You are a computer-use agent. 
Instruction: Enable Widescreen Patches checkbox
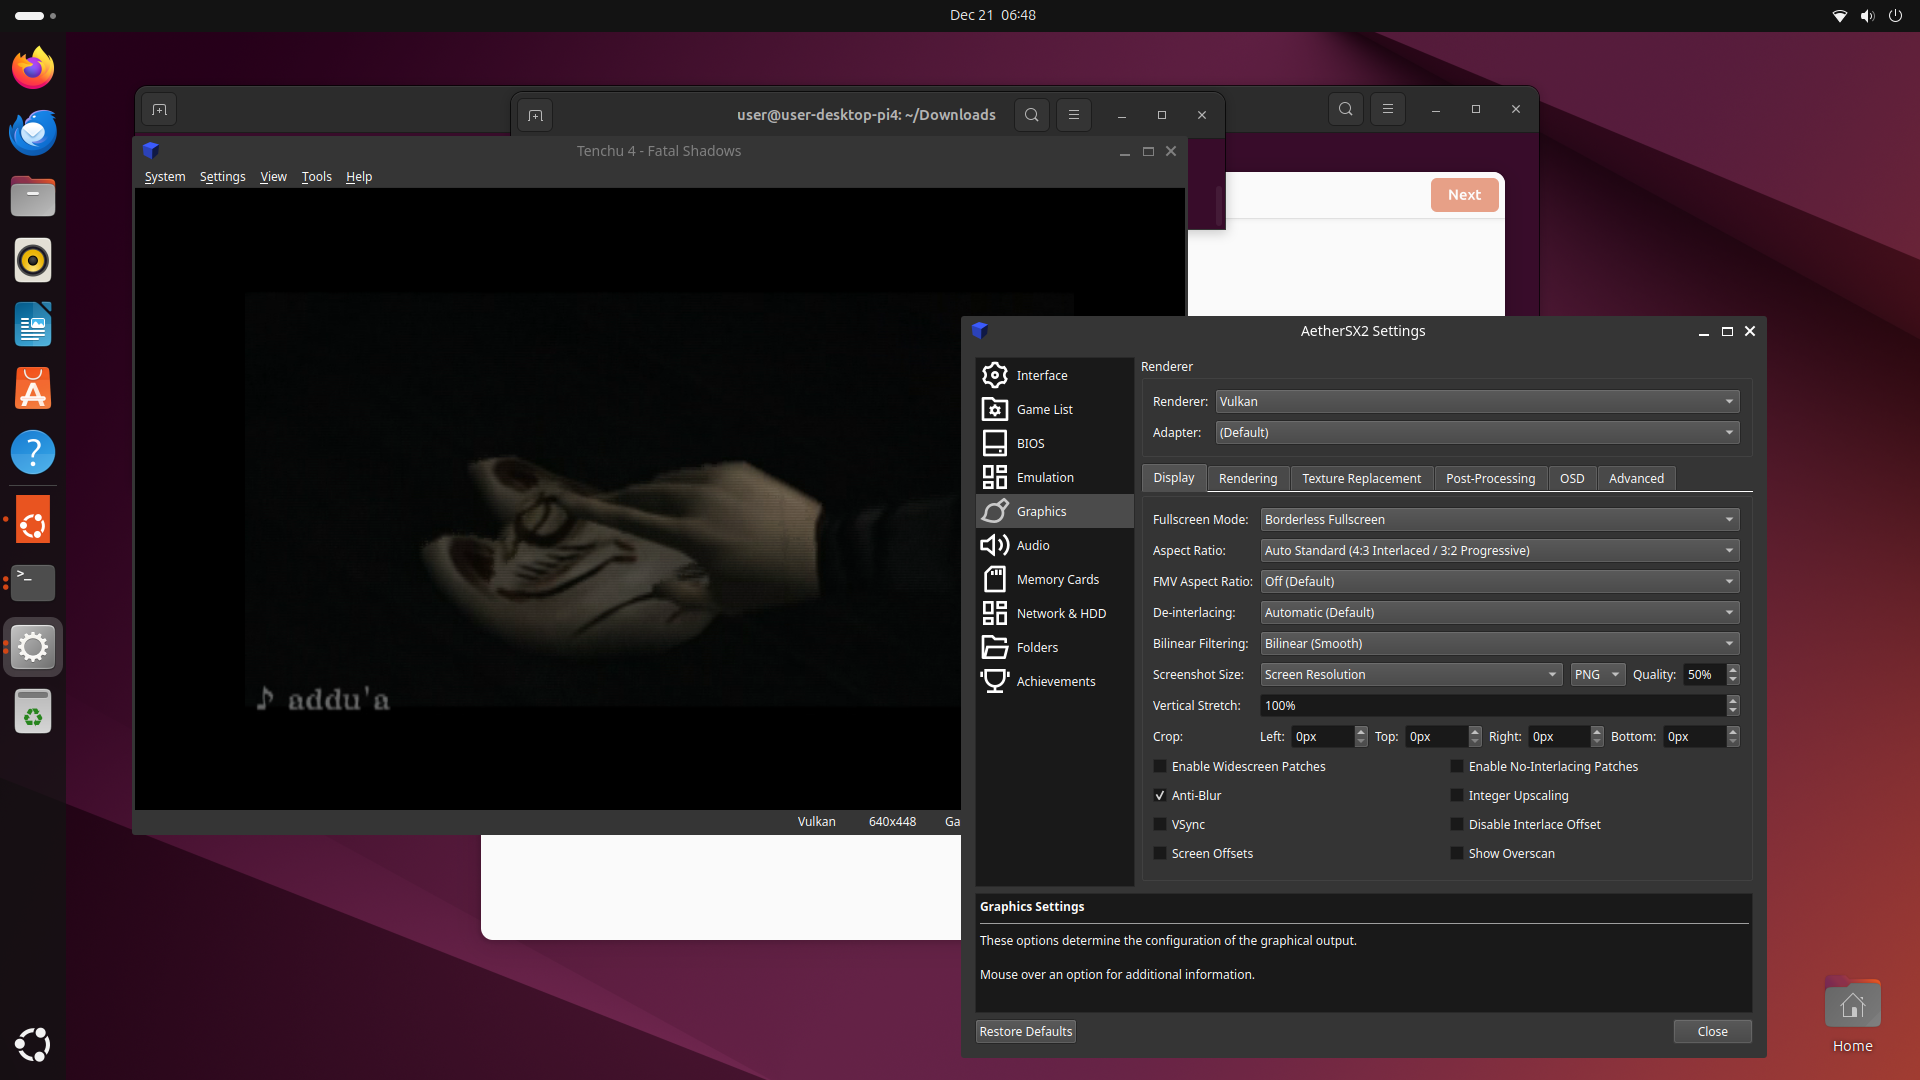1160,767
